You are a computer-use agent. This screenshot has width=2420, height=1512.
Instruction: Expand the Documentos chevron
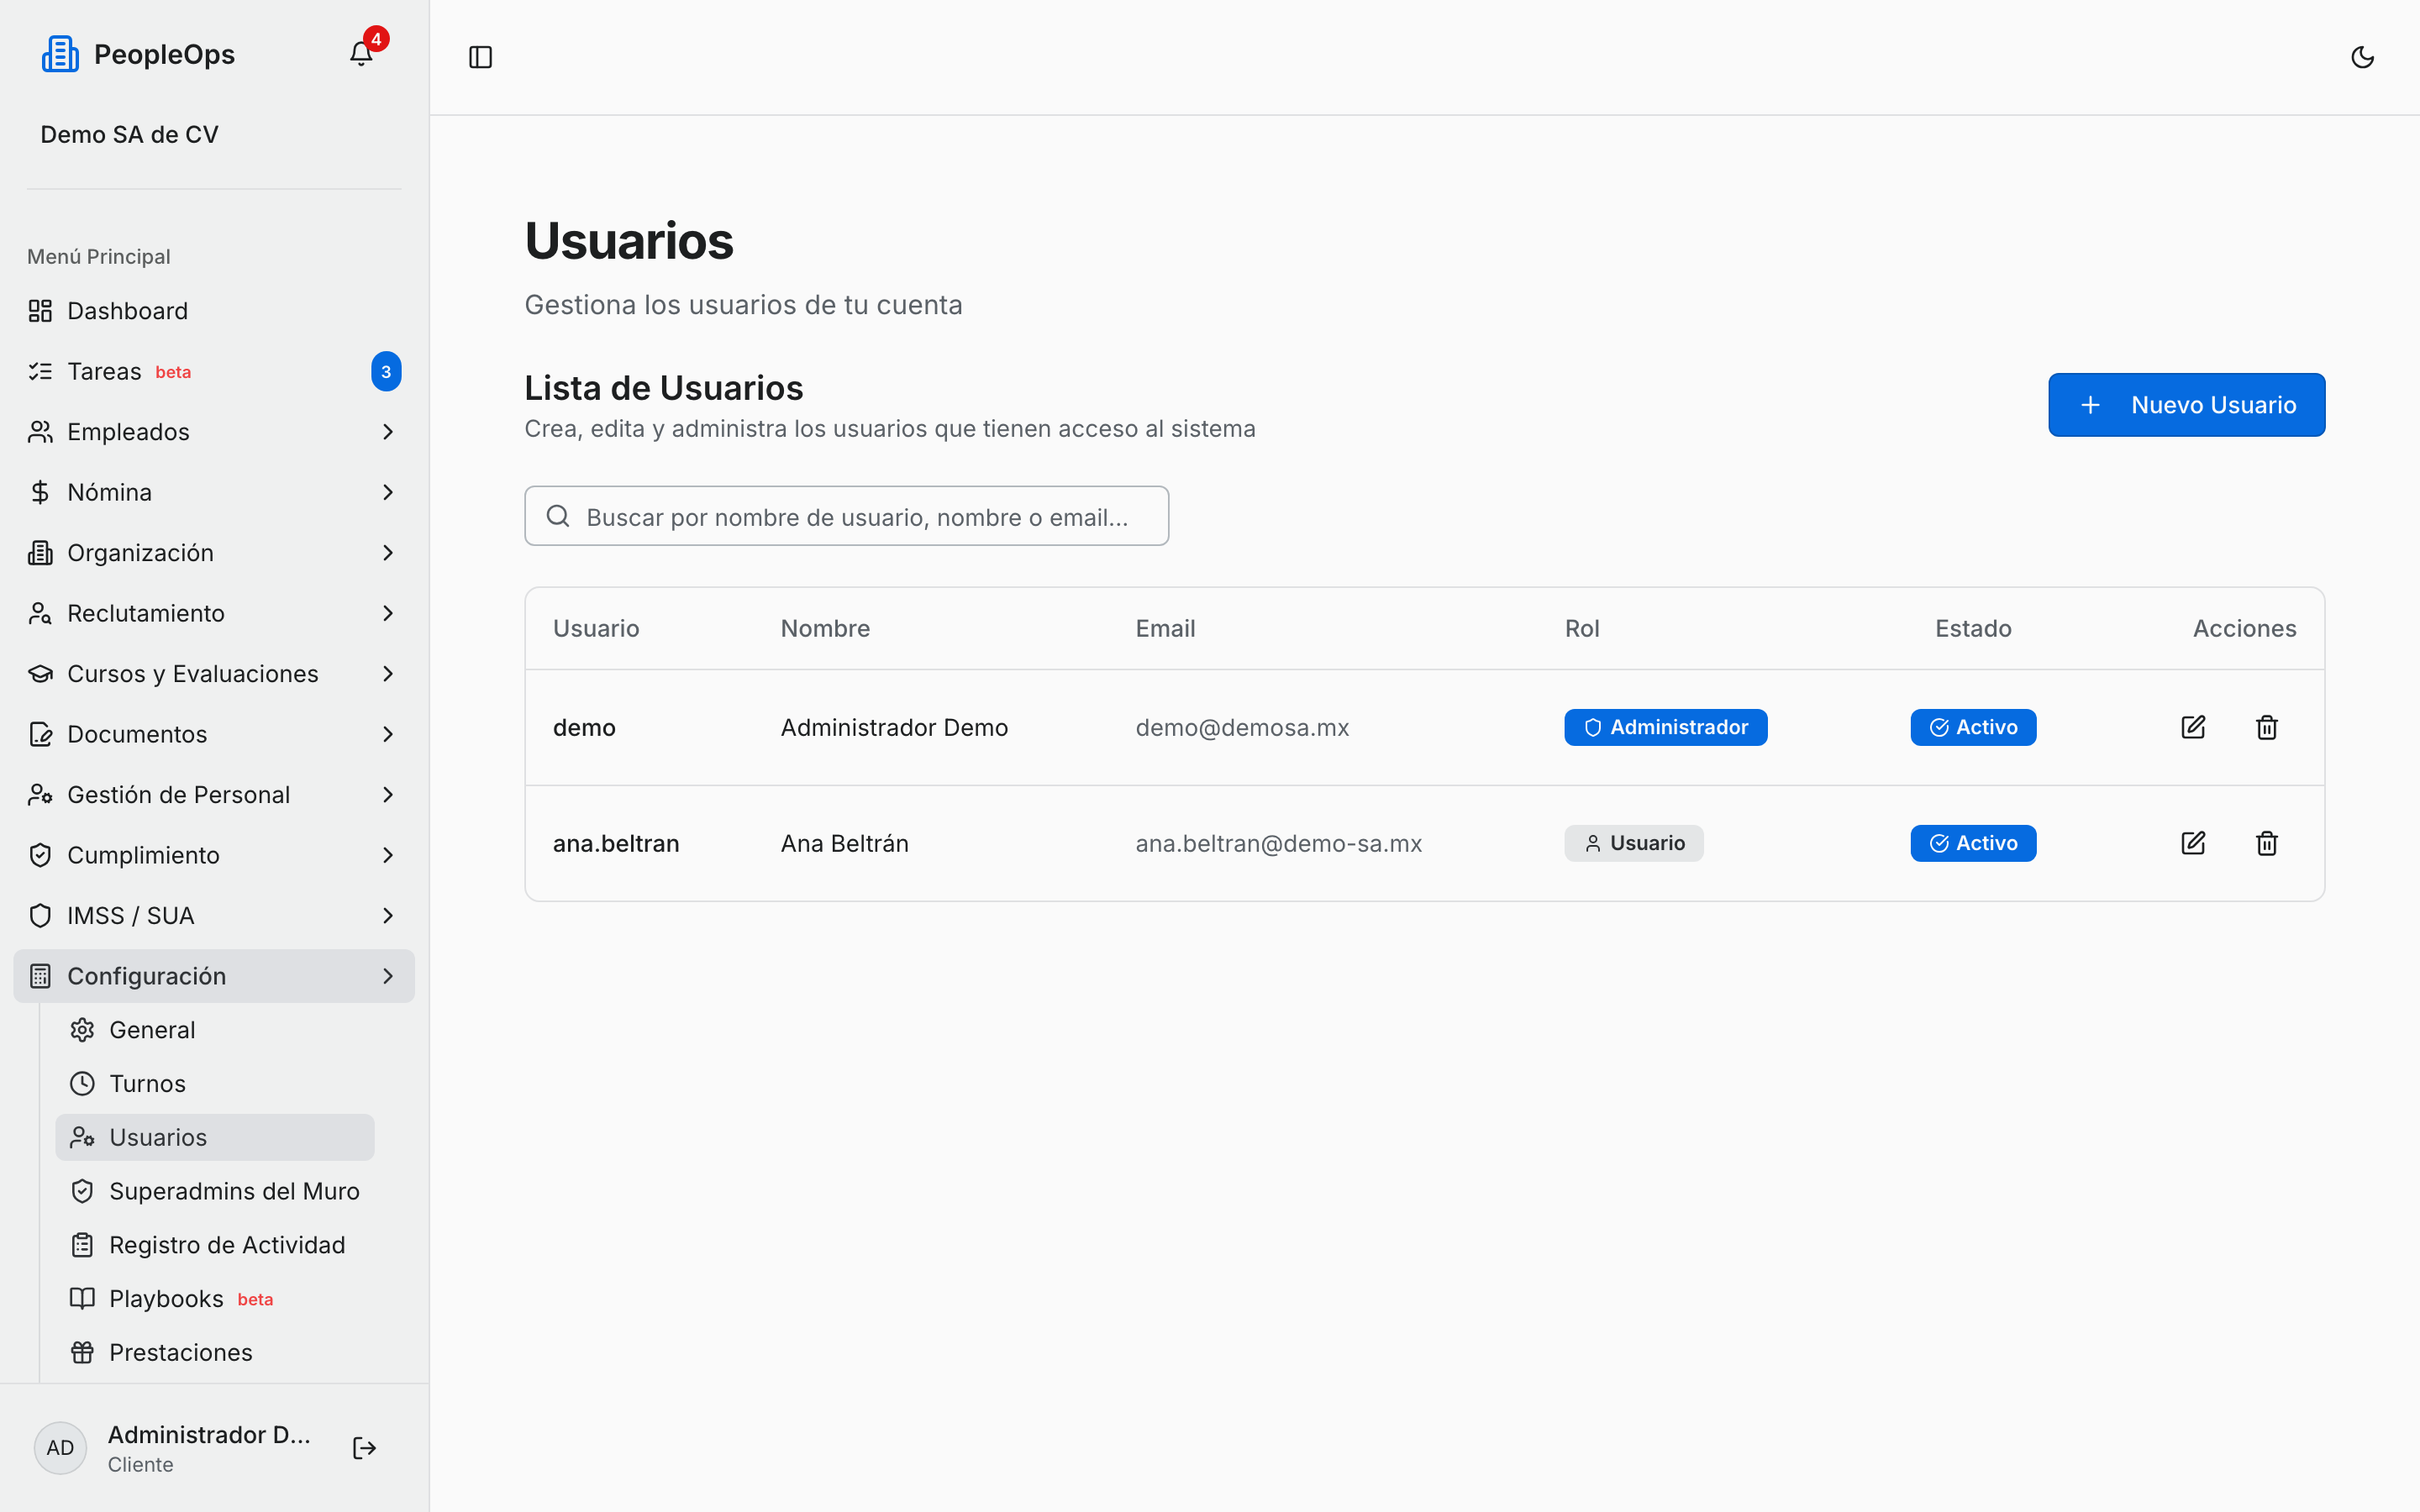click(388, 734)
